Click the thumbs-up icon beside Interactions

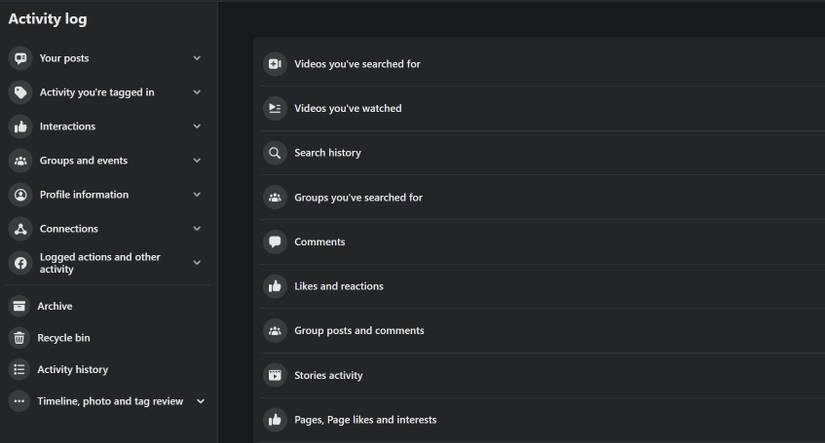click(21, 126)
